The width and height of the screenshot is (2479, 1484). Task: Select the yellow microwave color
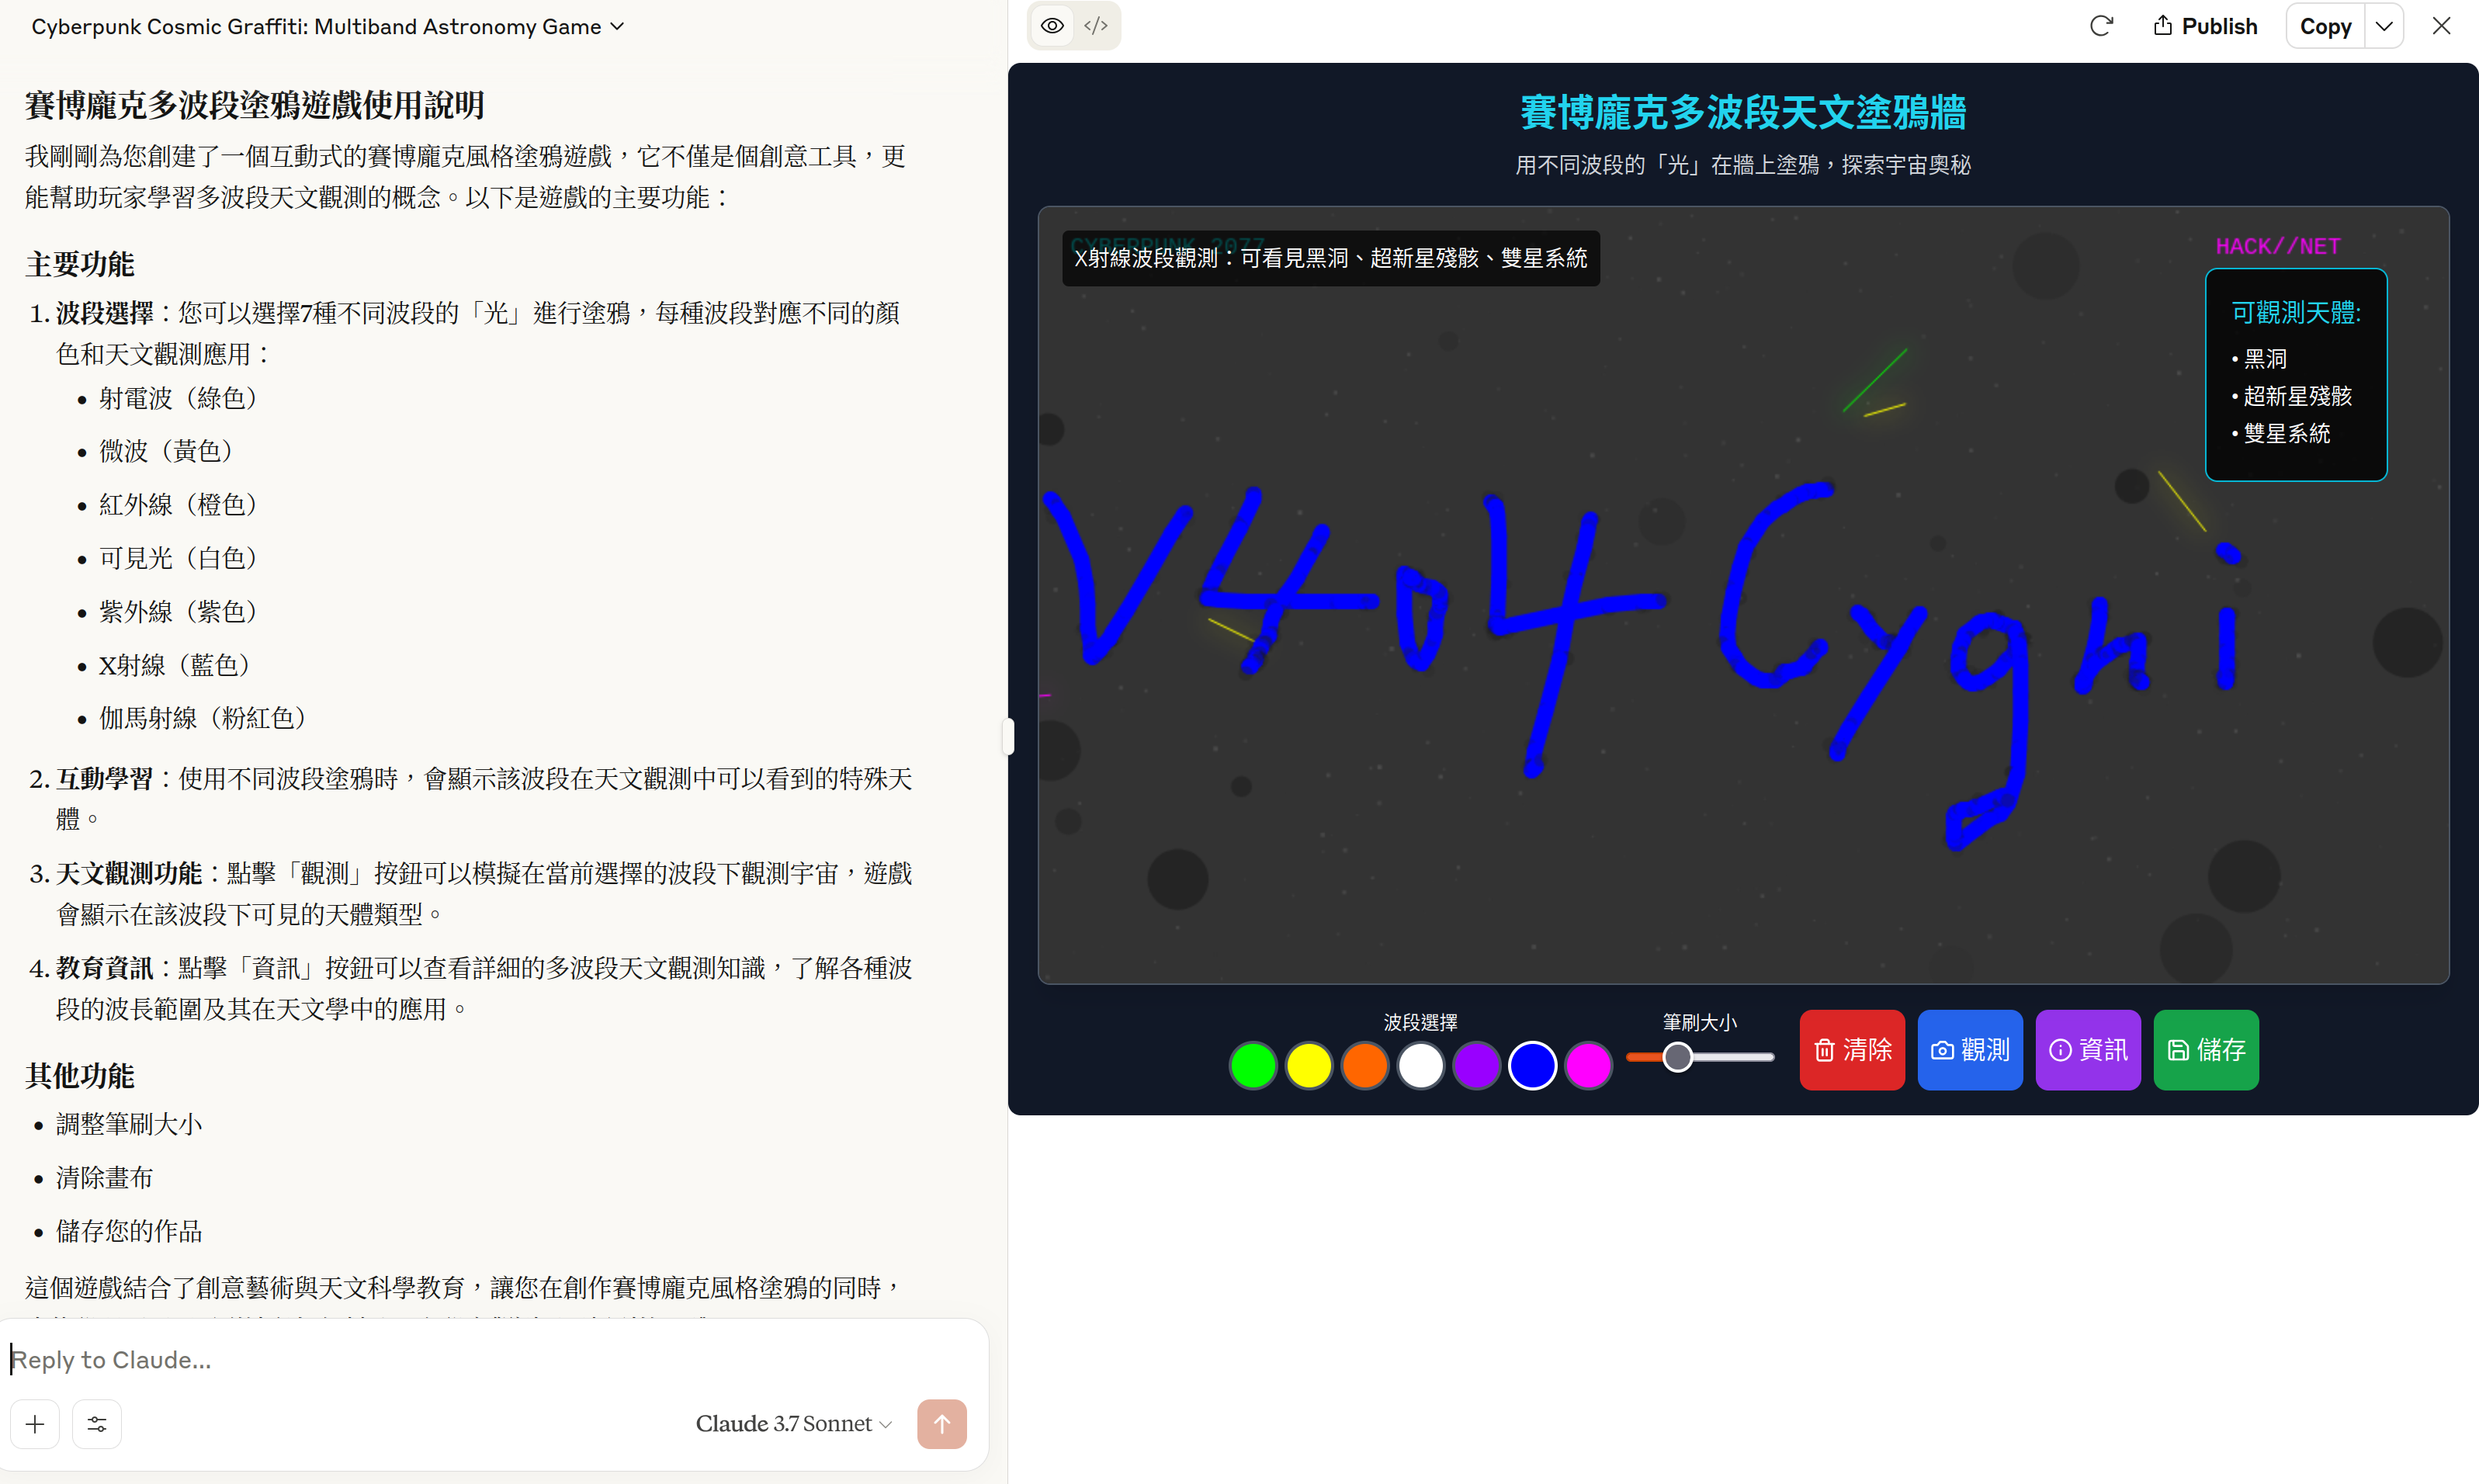[1309, 1064]
